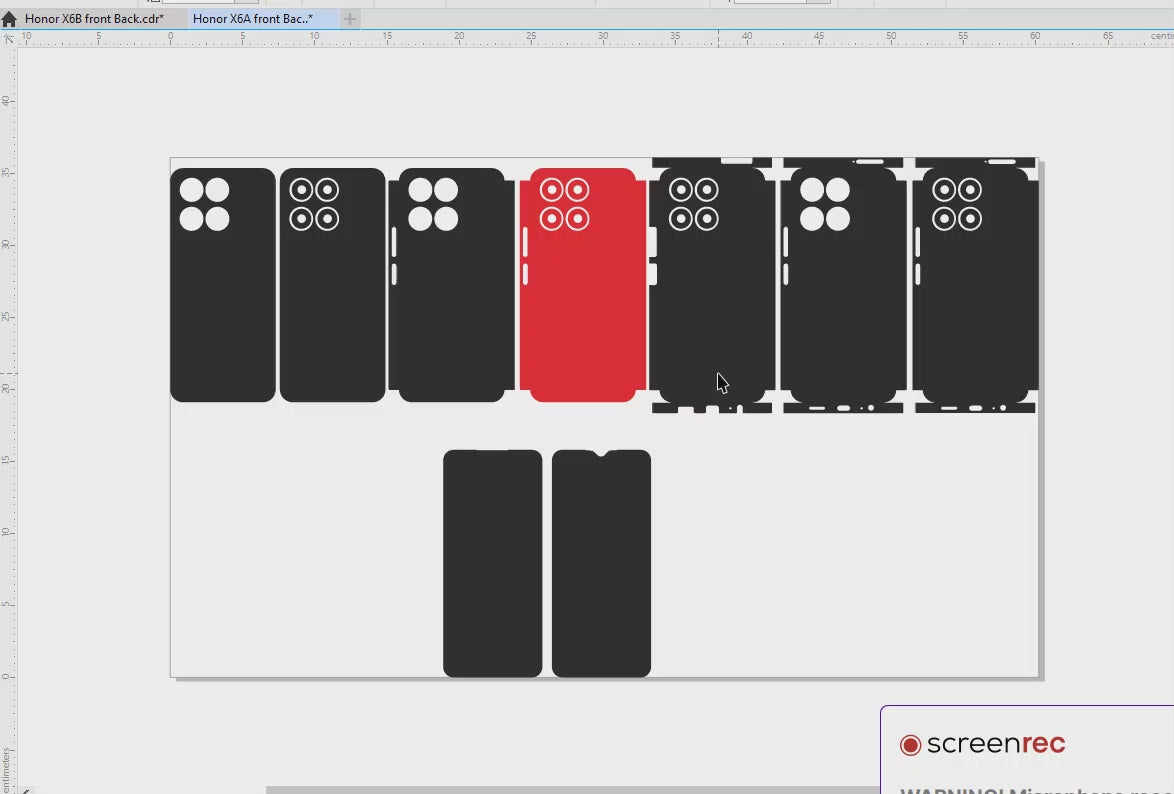Screen dimensions: 1174x794
Task: Click the screenrec record logo icon
Action: 910,745
